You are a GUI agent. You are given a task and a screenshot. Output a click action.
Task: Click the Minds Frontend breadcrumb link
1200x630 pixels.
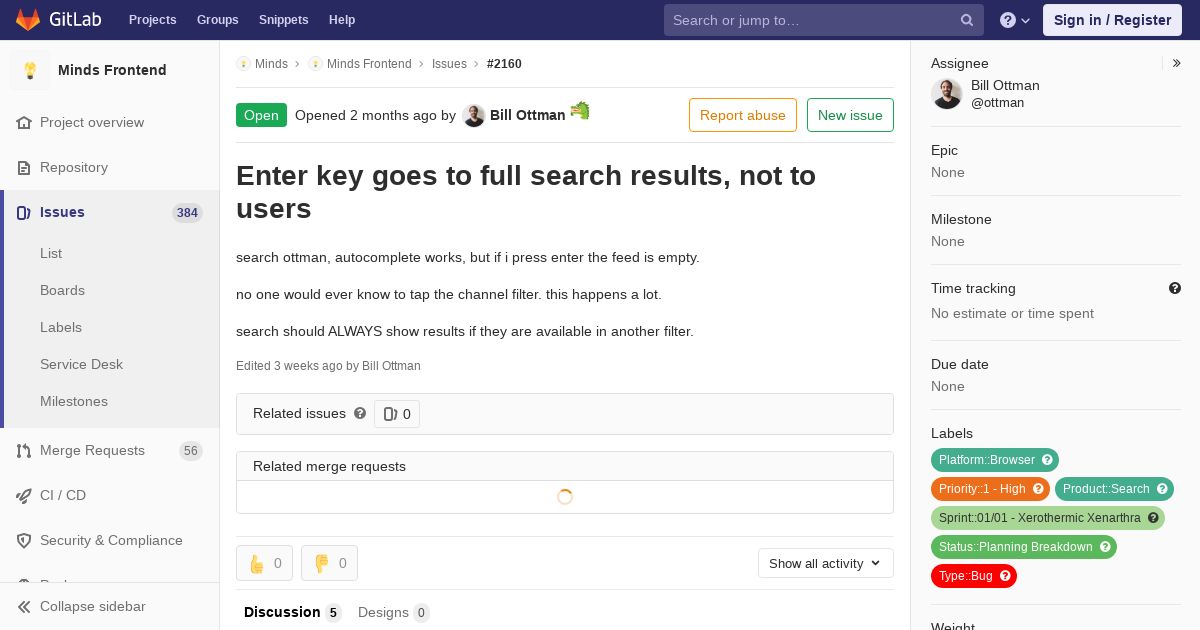[369, 64]
